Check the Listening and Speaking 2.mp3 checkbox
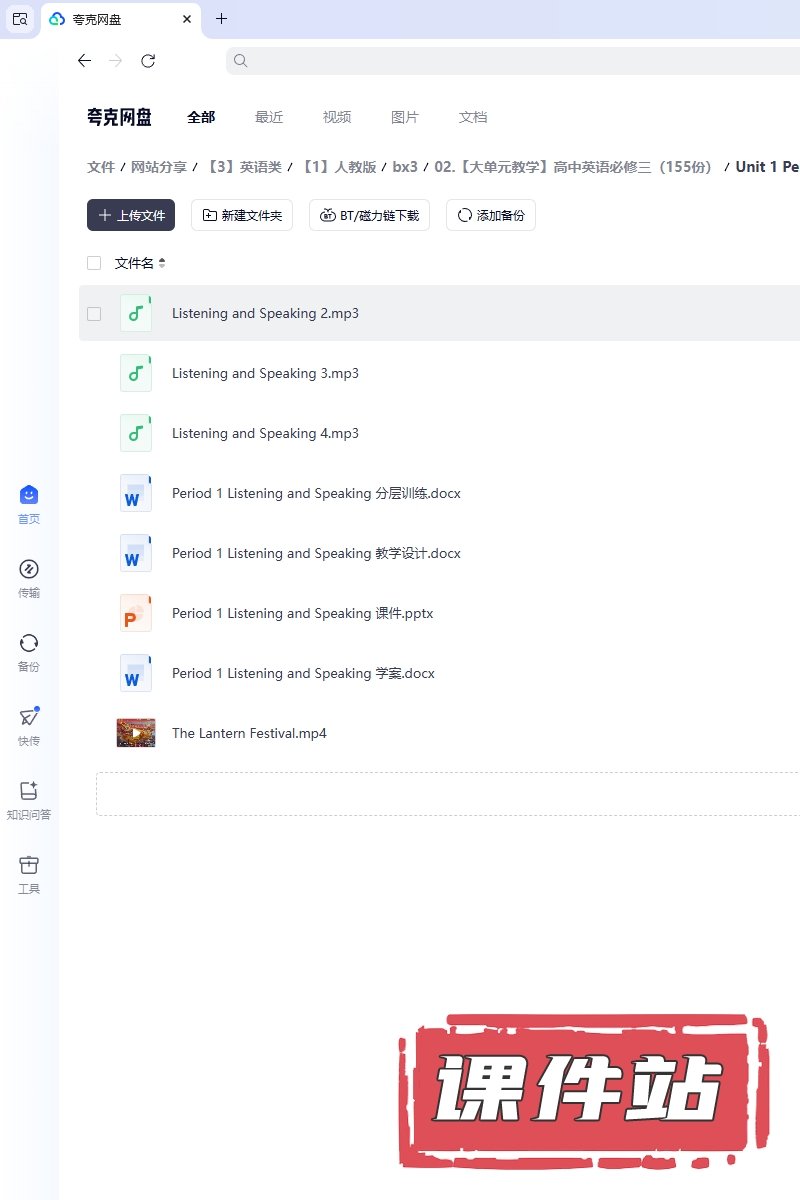Image resolution: width=800 pixels, height=1200 pixels. tap(94, 314)
